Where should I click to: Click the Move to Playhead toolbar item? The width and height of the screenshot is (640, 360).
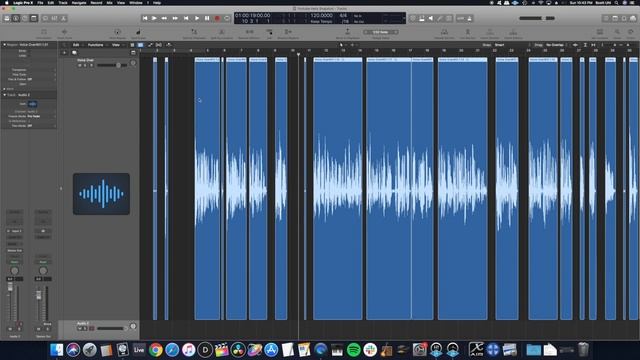point(347,33)
